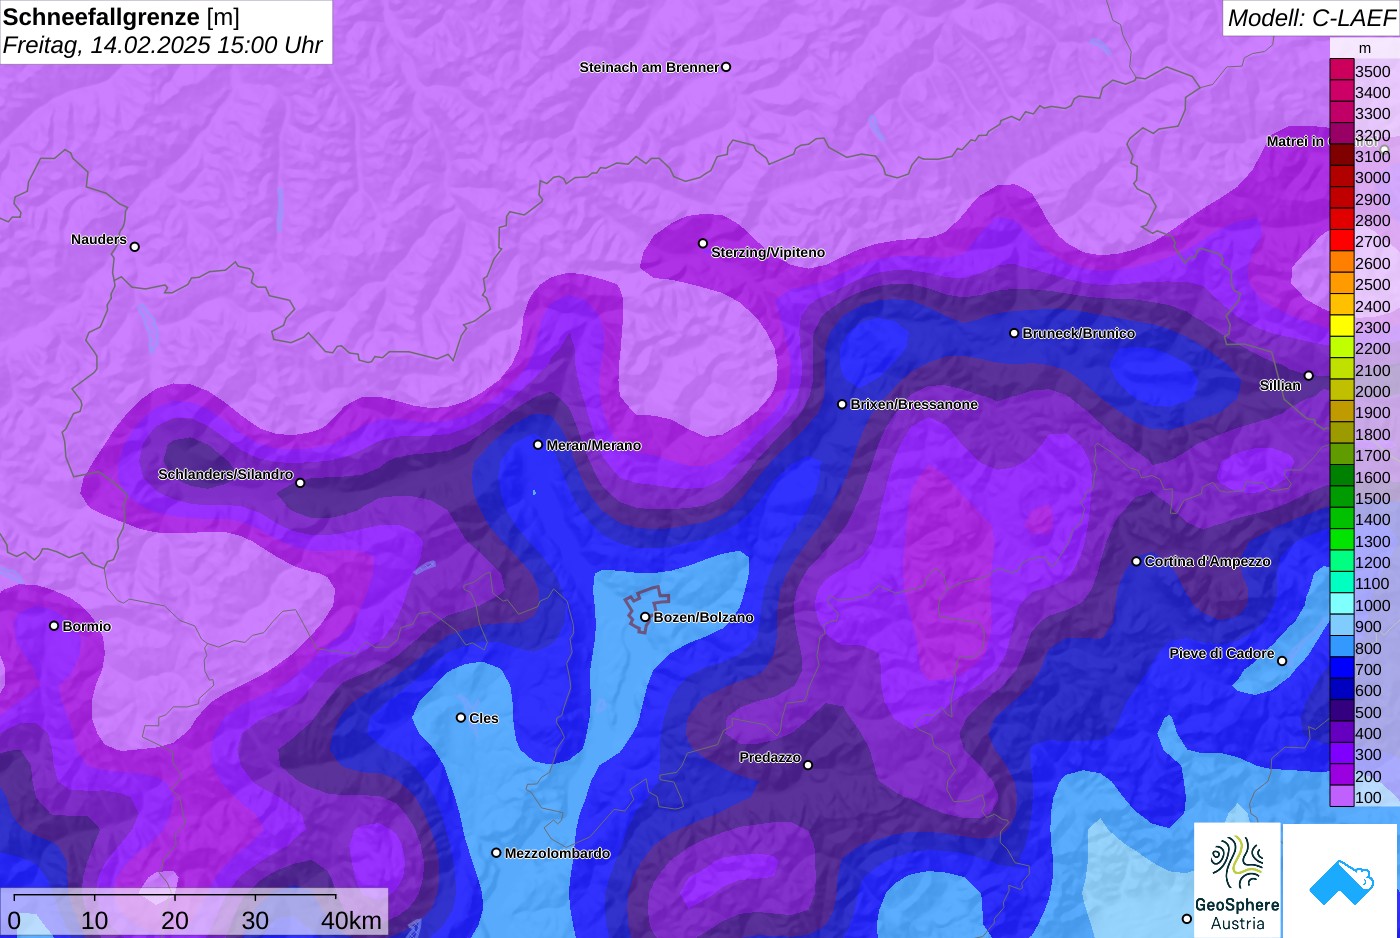Click the Cortina d'Ampezzo marker dot

click(x=1136, y=561)
